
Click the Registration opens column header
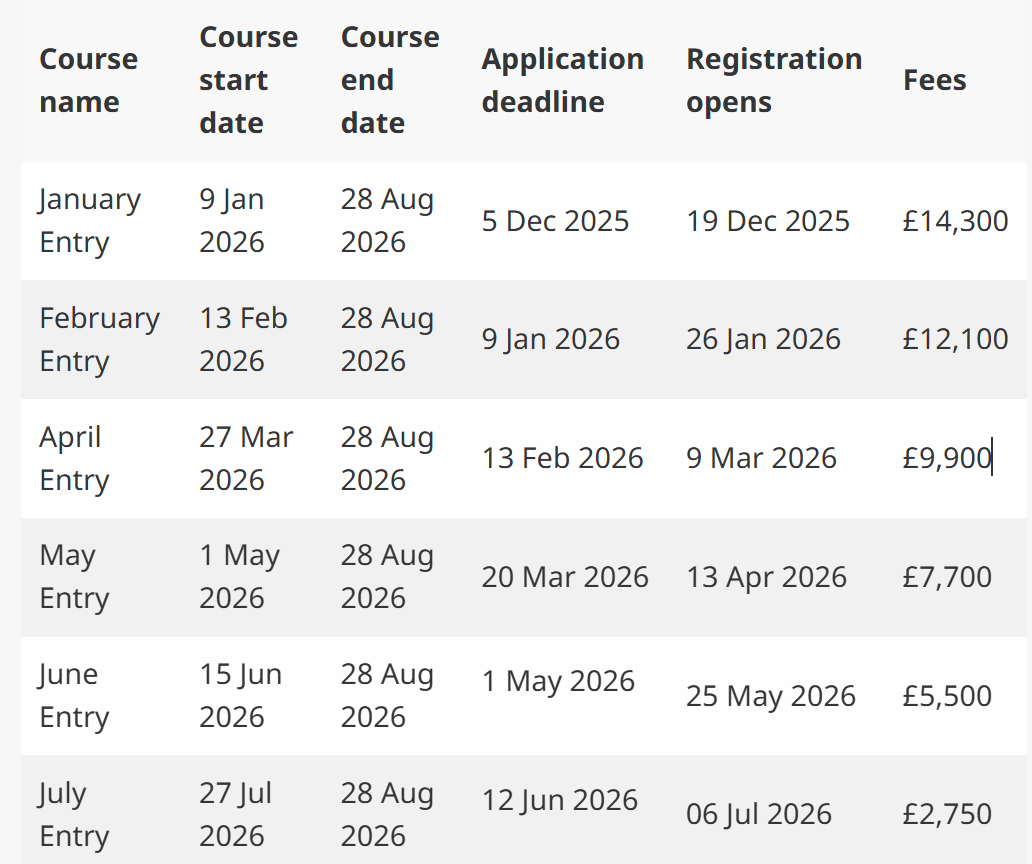point(773,81)
